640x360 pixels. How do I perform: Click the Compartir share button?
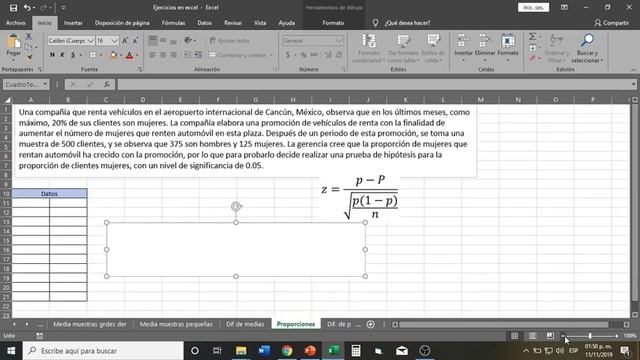point(611,23)
